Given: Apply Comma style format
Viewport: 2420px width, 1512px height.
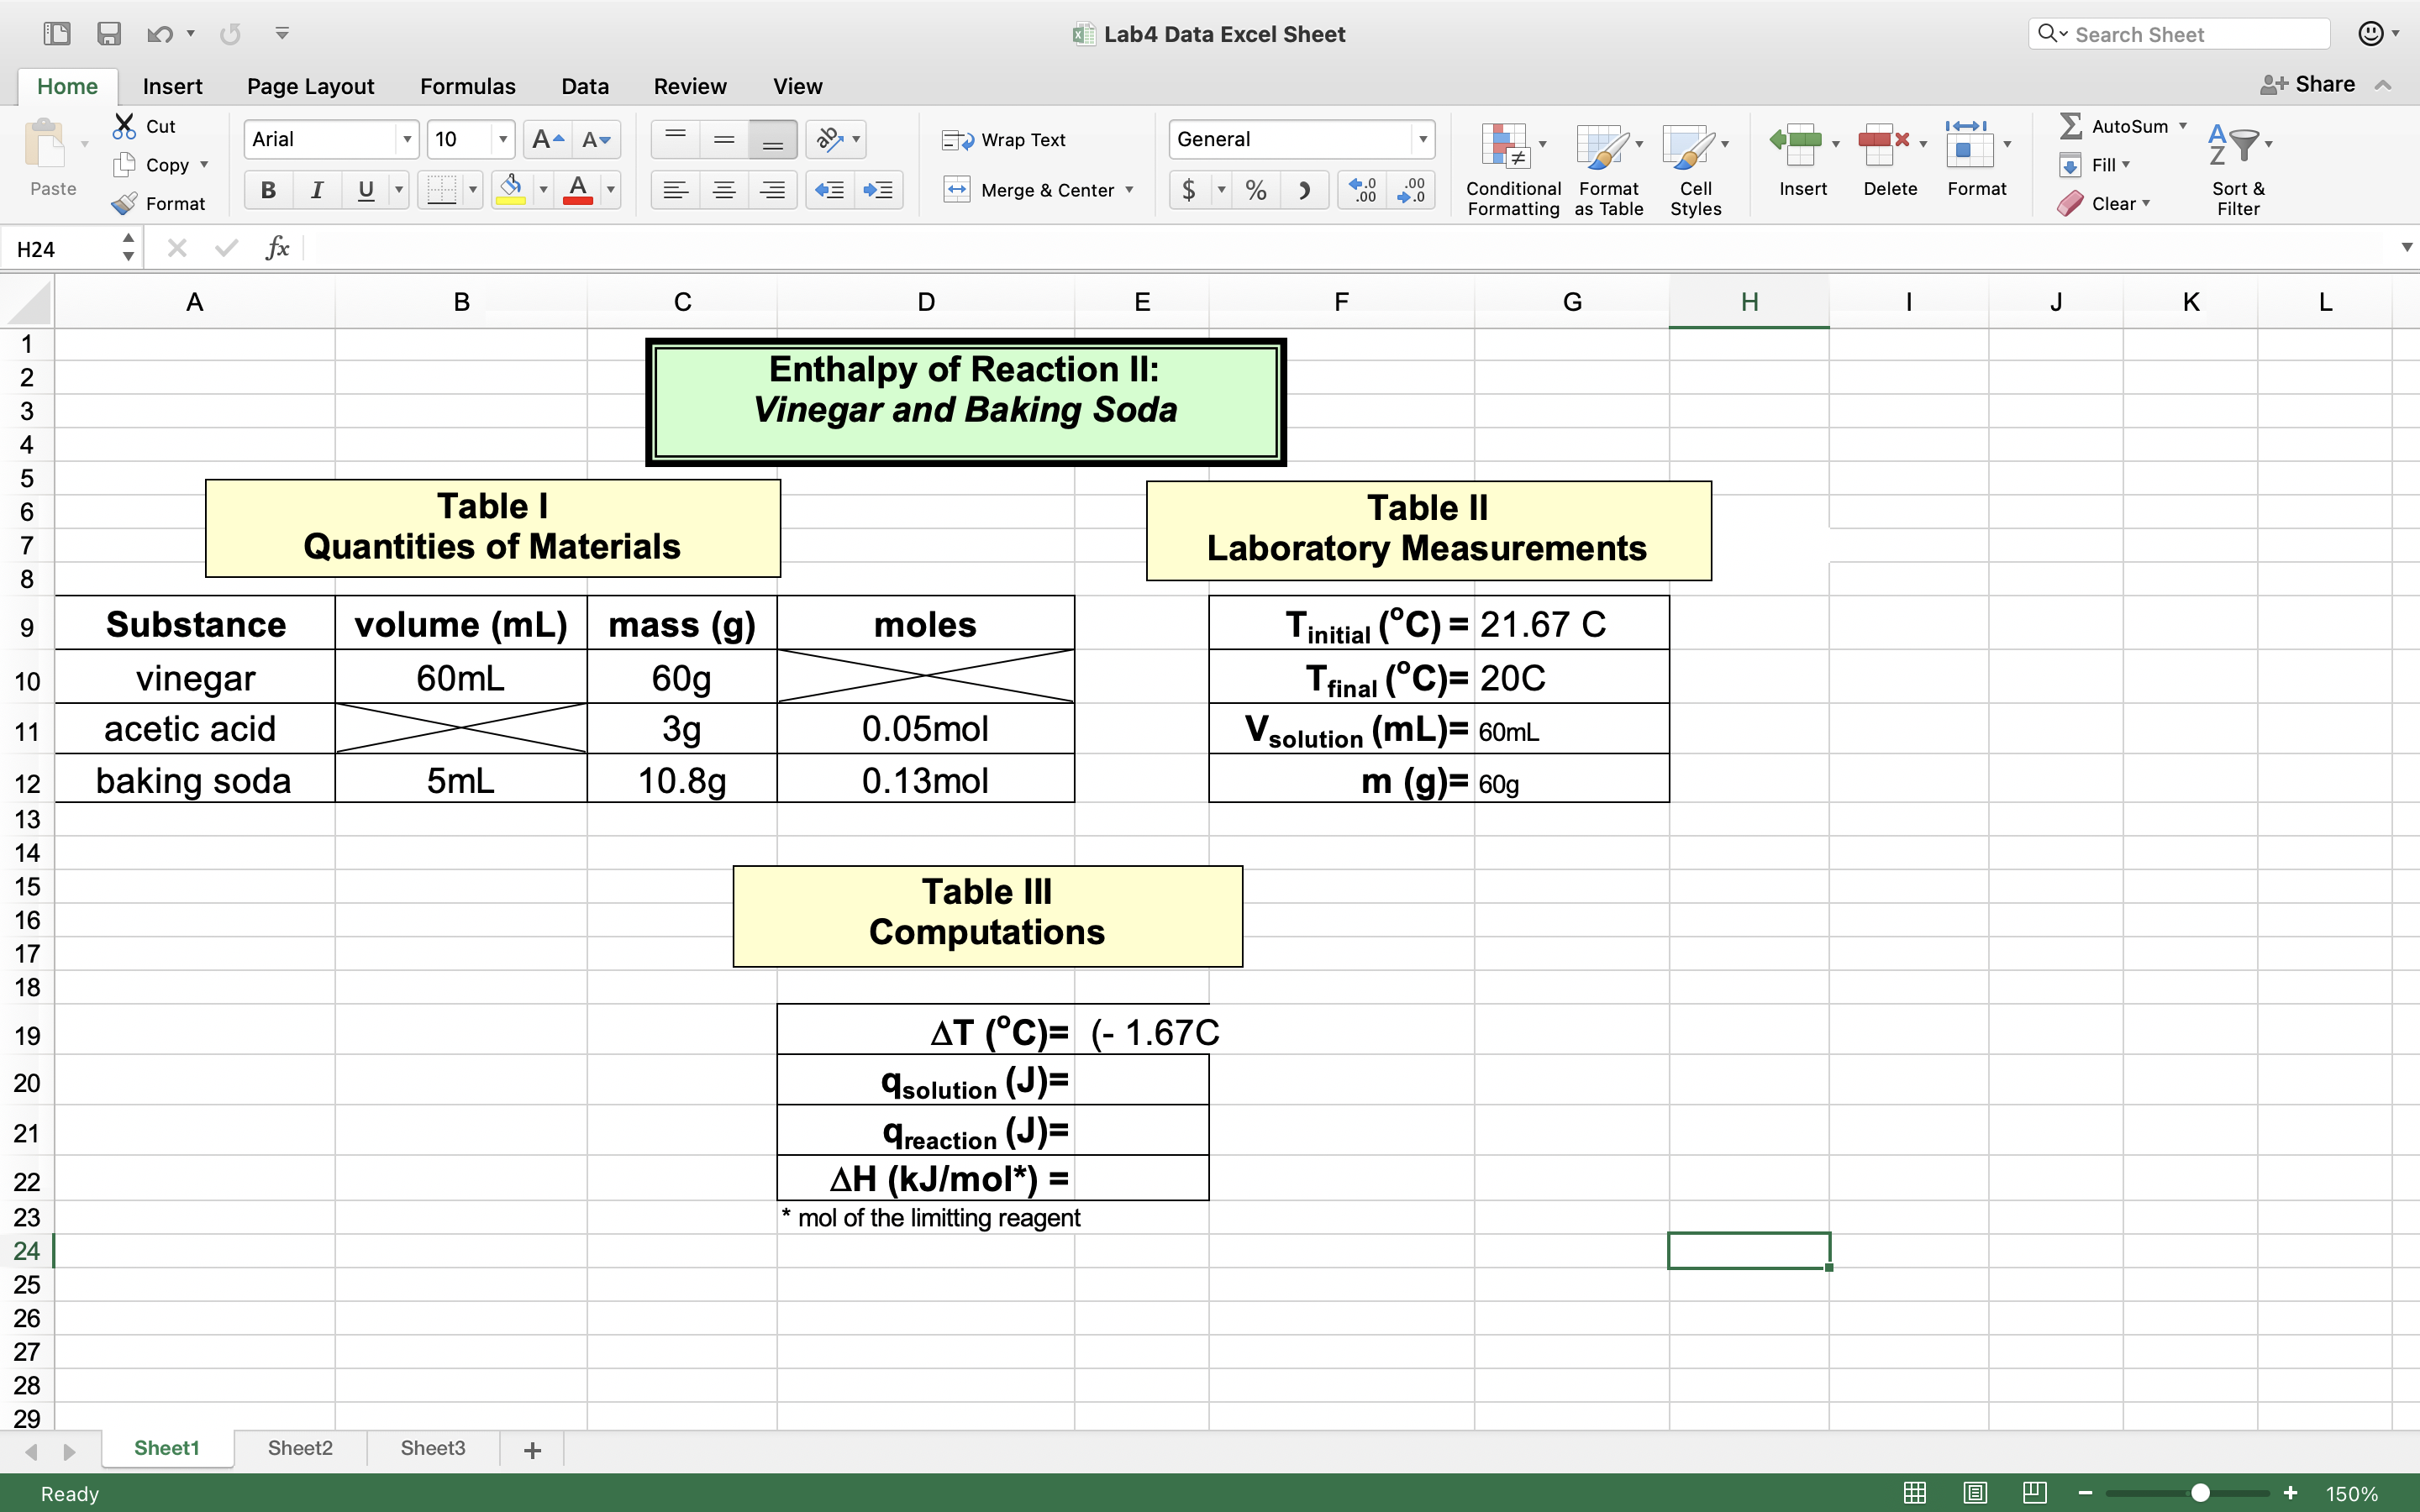Looking at the screenshot, I should pyautogui.click(x=1304, y=190).
